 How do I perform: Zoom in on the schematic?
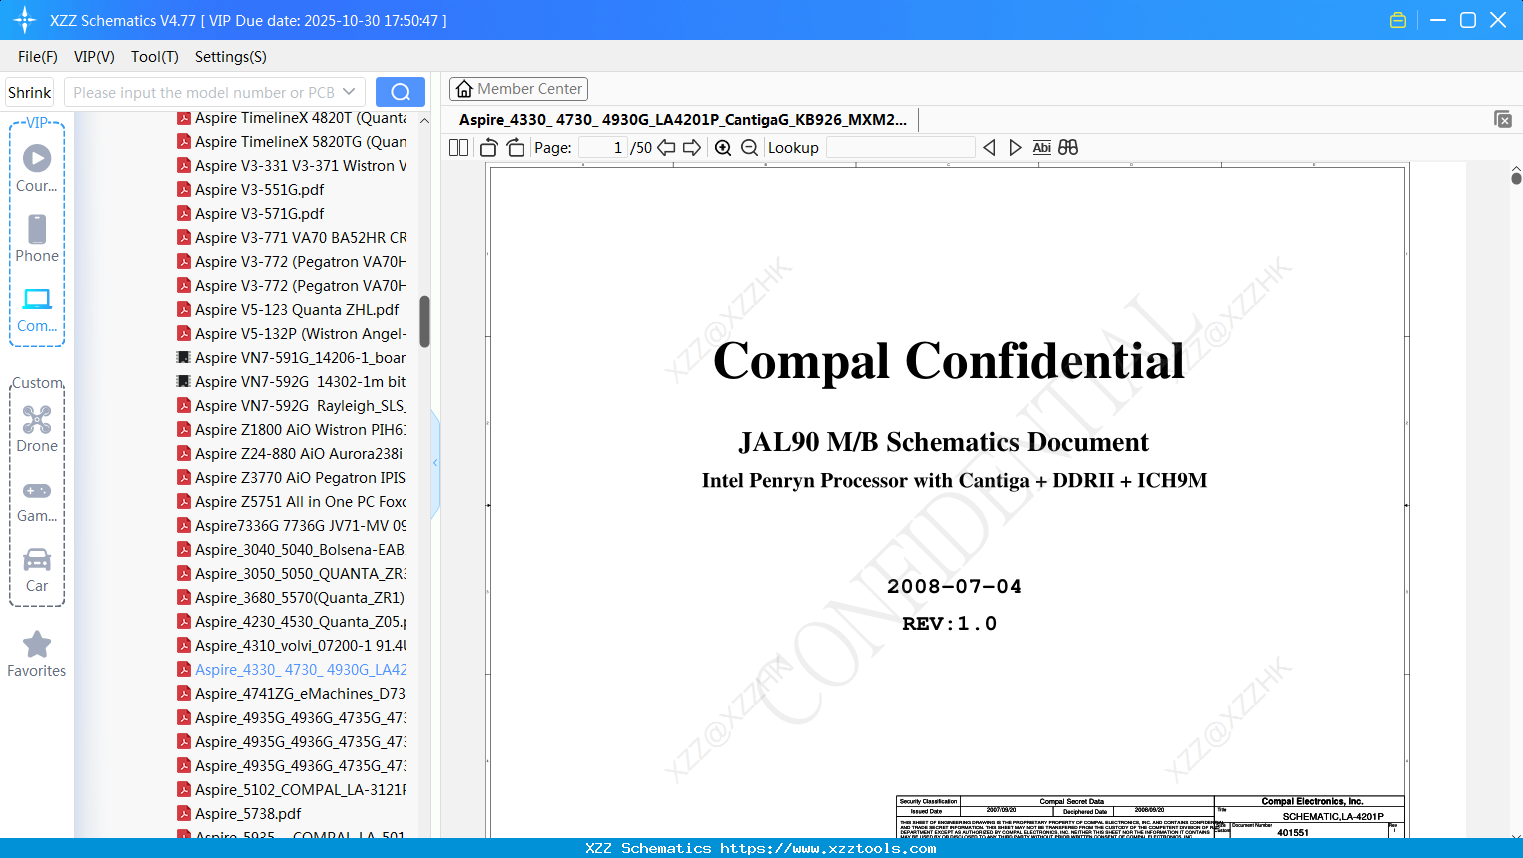pyautogui.click(x=723, y=148)
